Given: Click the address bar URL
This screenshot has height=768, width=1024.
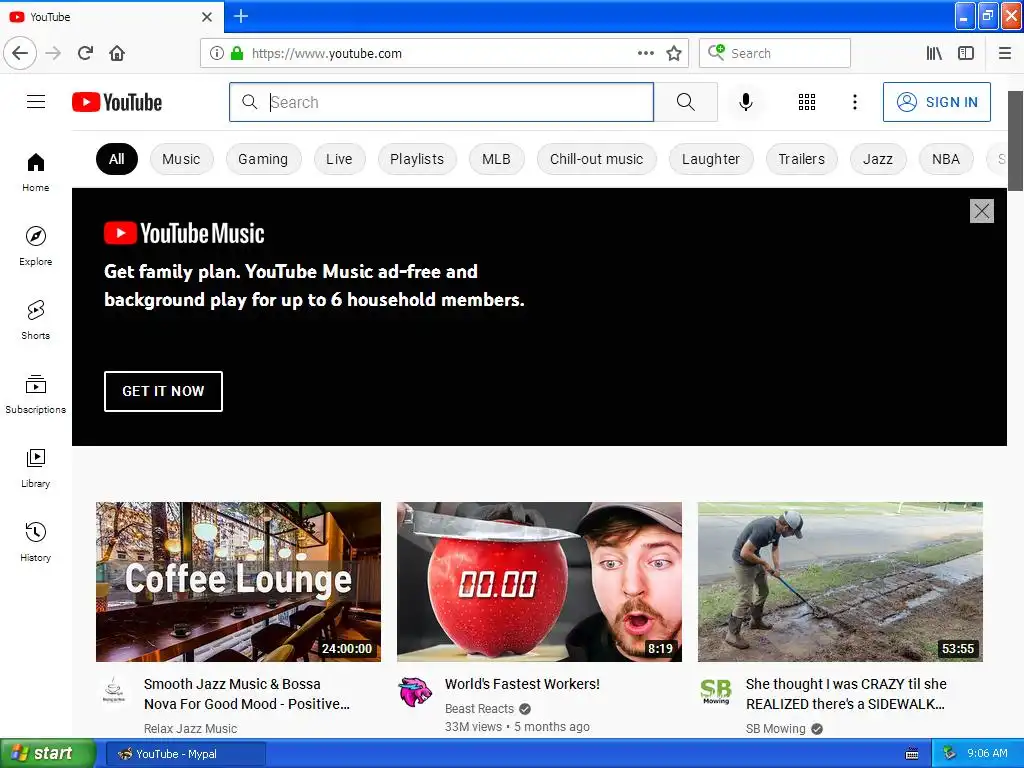Looking at the screenshot, I should click(x=327, y=54).
